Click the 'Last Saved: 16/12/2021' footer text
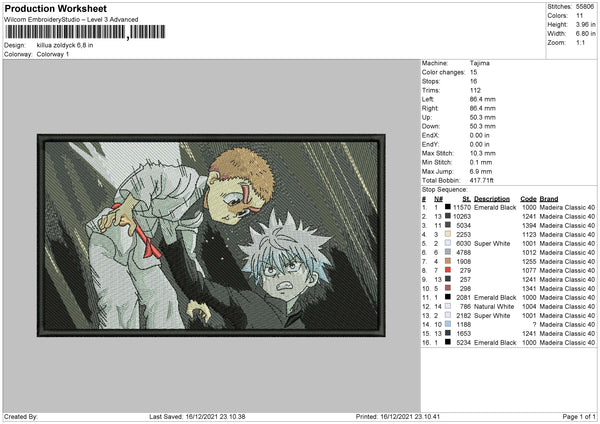 pyautogui.click(x=197, y=416)
